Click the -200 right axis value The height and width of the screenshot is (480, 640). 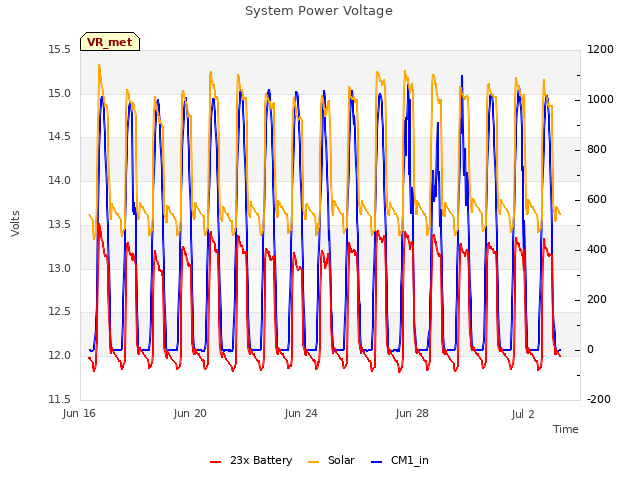(599, 399)
